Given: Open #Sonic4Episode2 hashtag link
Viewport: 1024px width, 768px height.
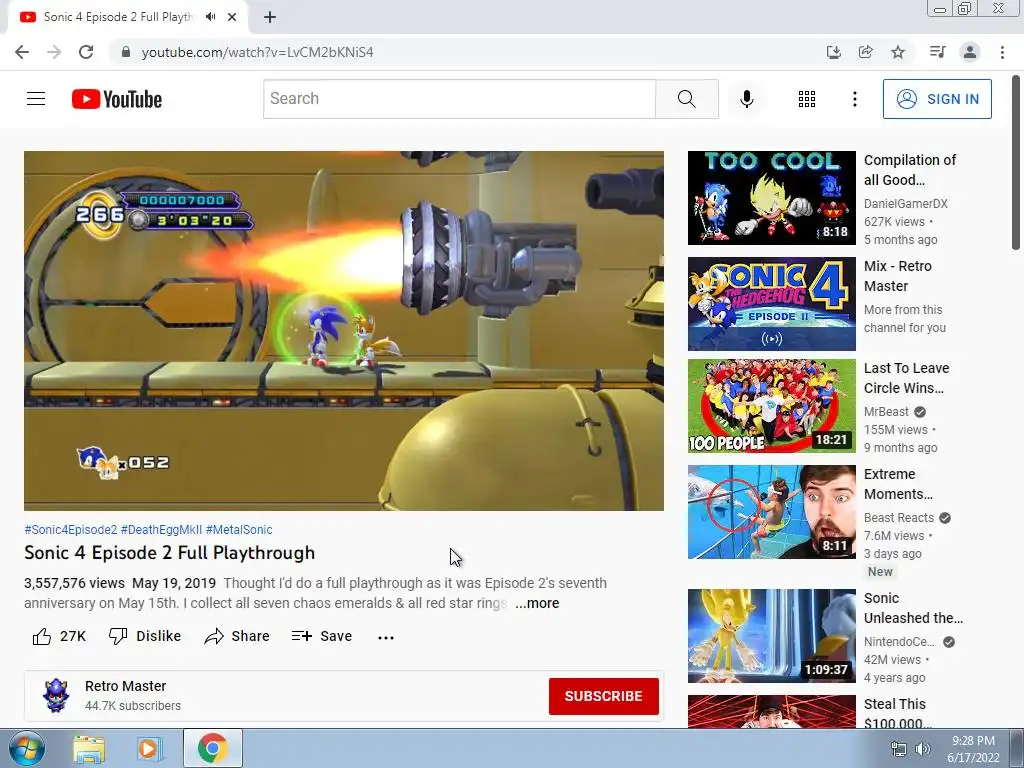Looking at the screenshot, I should coord(71,530).
